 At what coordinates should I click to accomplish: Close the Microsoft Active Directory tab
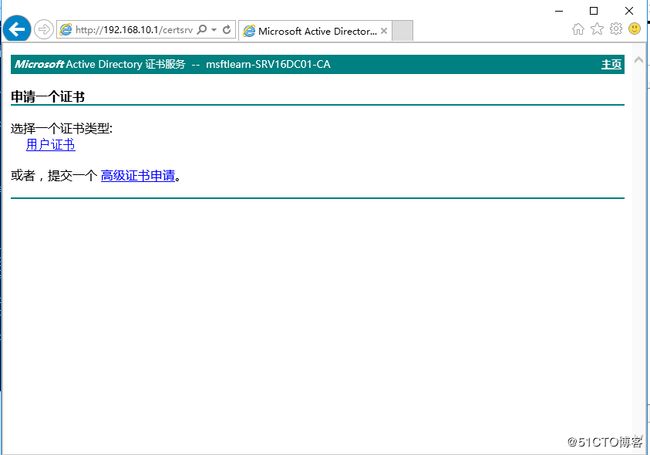point(384,31)
